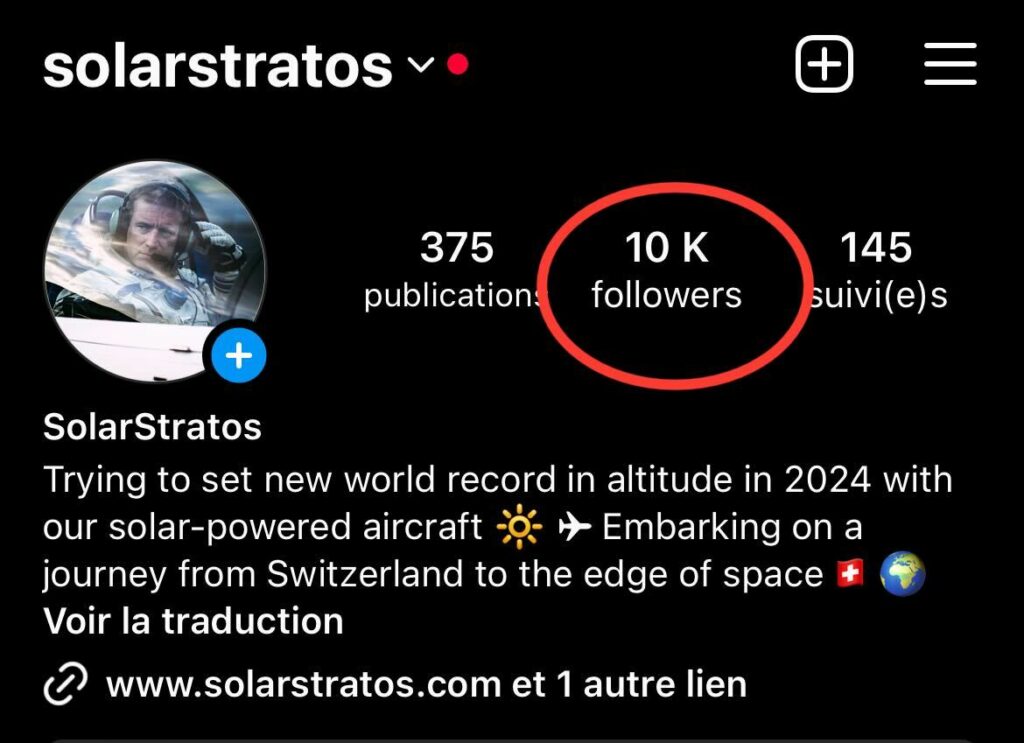This screenshot has width=1024, height=743.
Task: Click Voir la traduction
Action: pyautogui.click(x=193, y=621)
